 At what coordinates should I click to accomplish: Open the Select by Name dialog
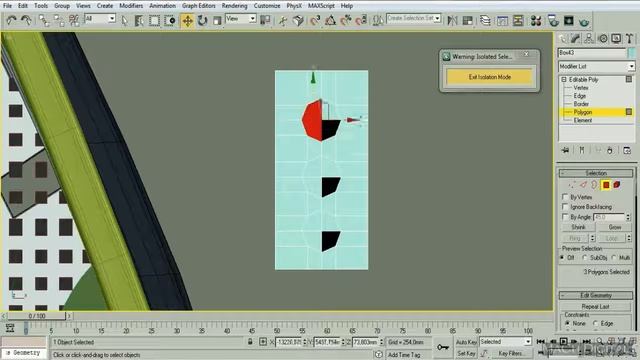click(139, 20)
